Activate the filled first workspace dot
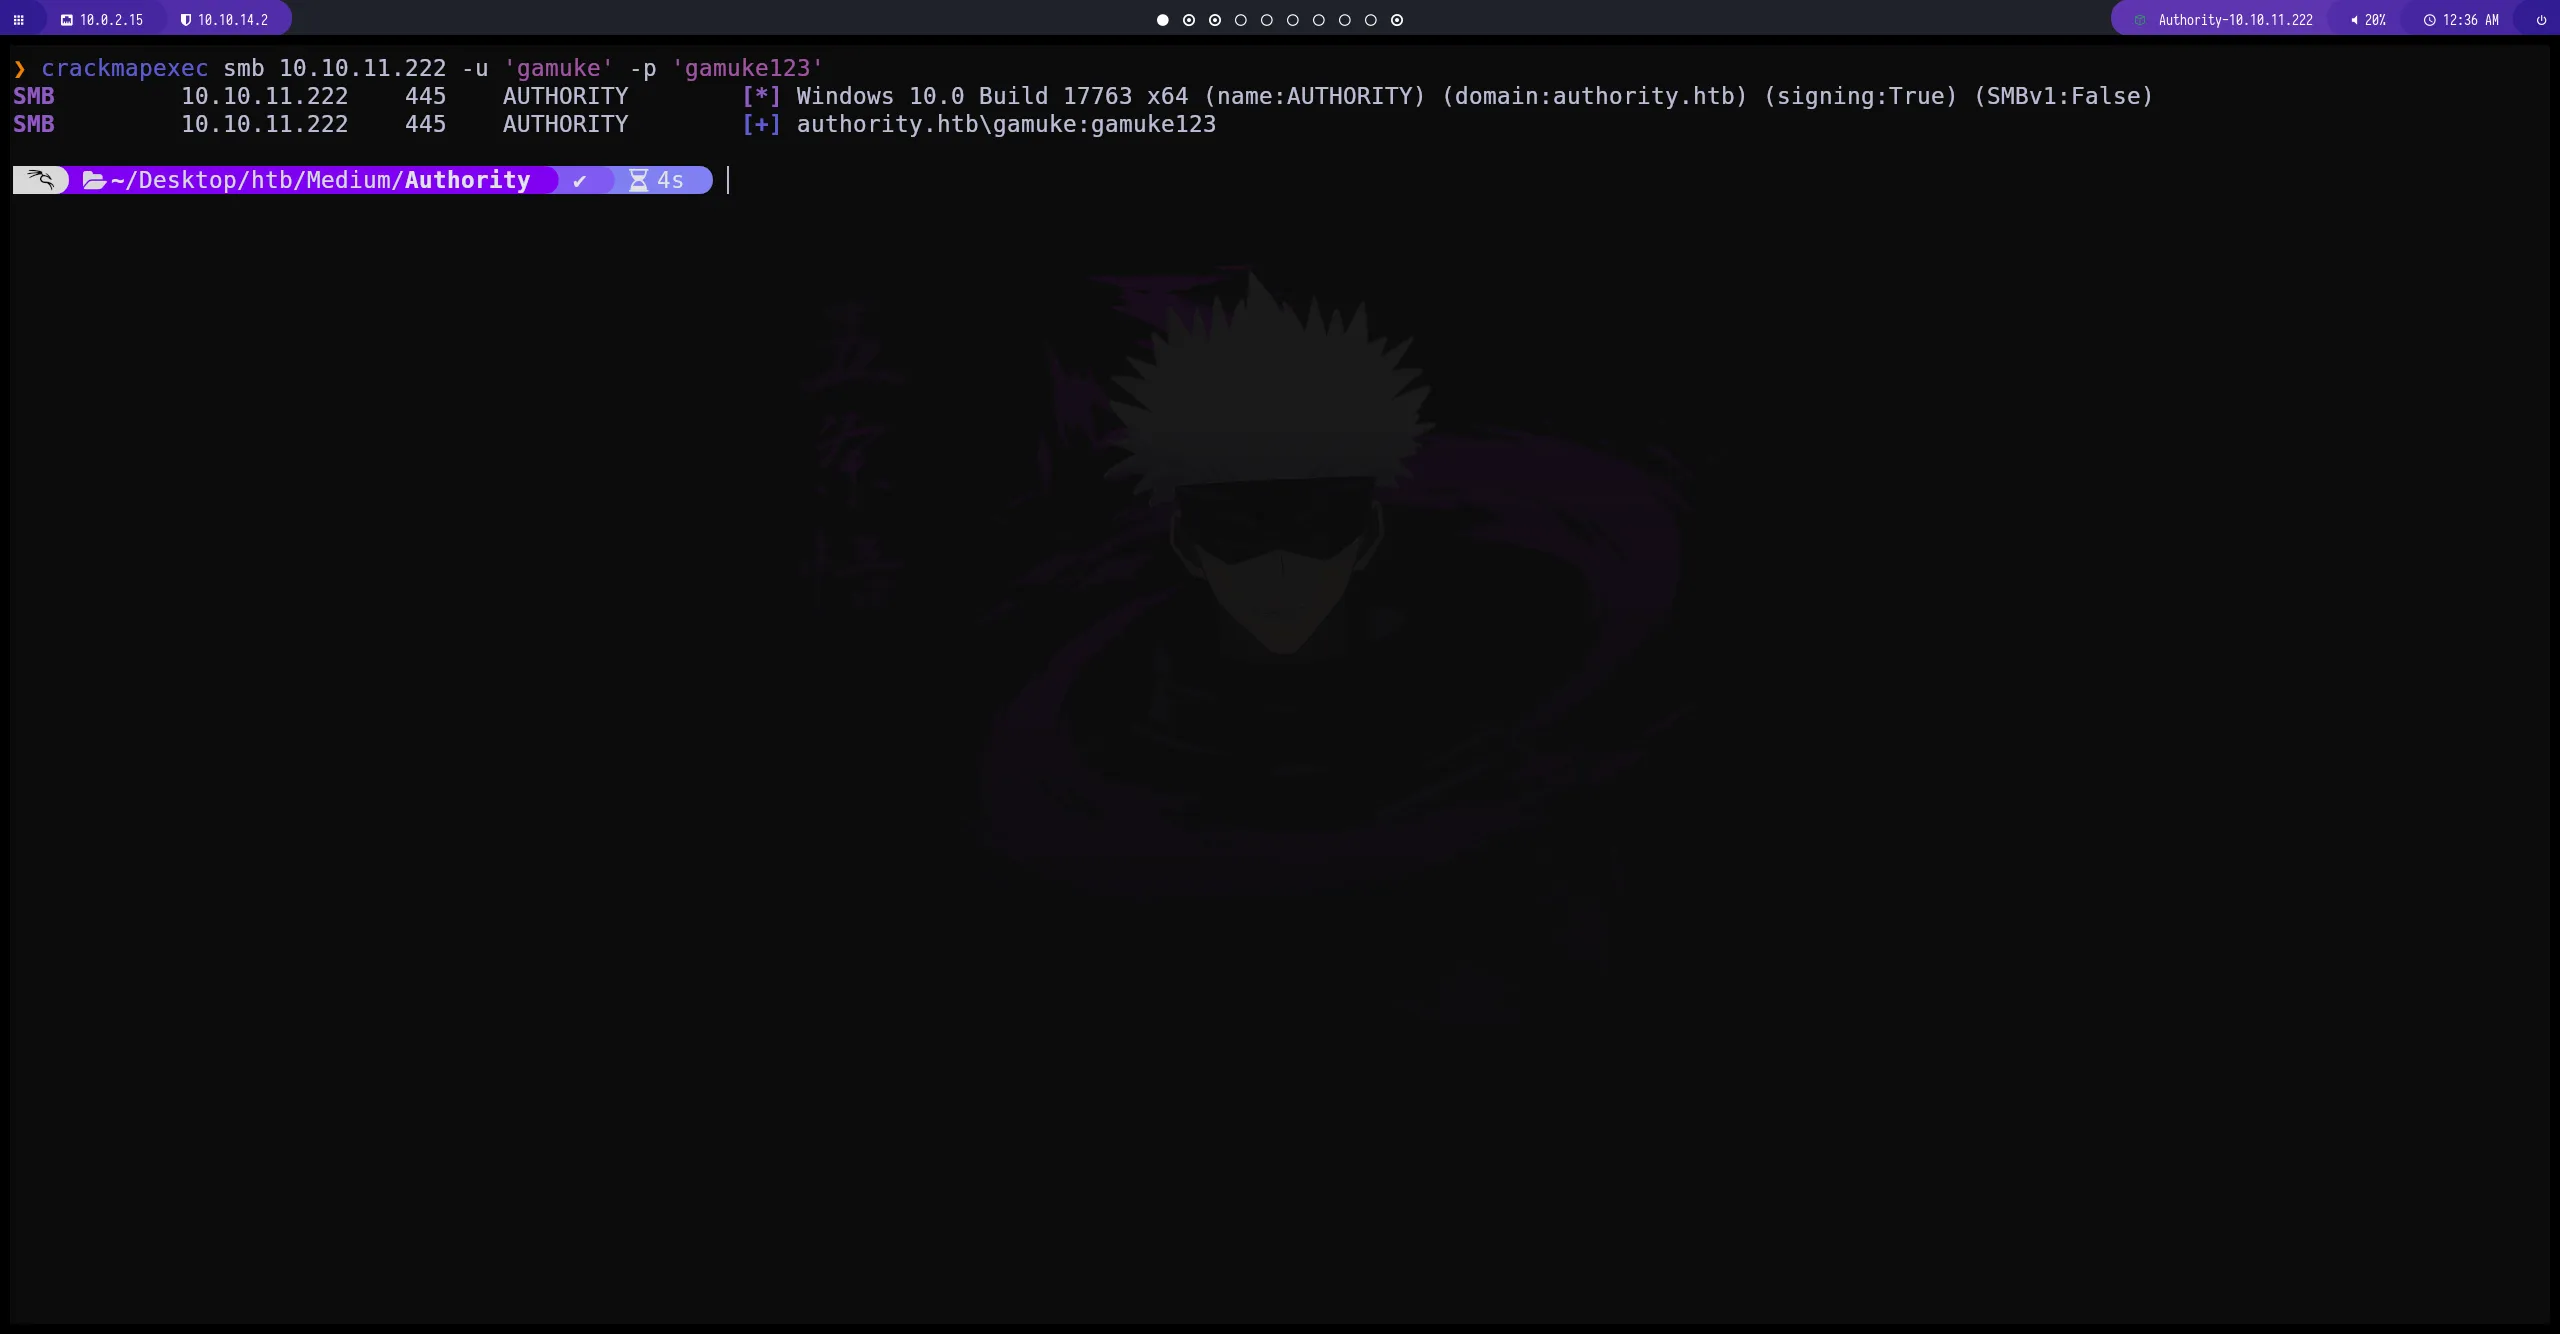Screen dimensions: 2560x1334 tap(1162, 19)
